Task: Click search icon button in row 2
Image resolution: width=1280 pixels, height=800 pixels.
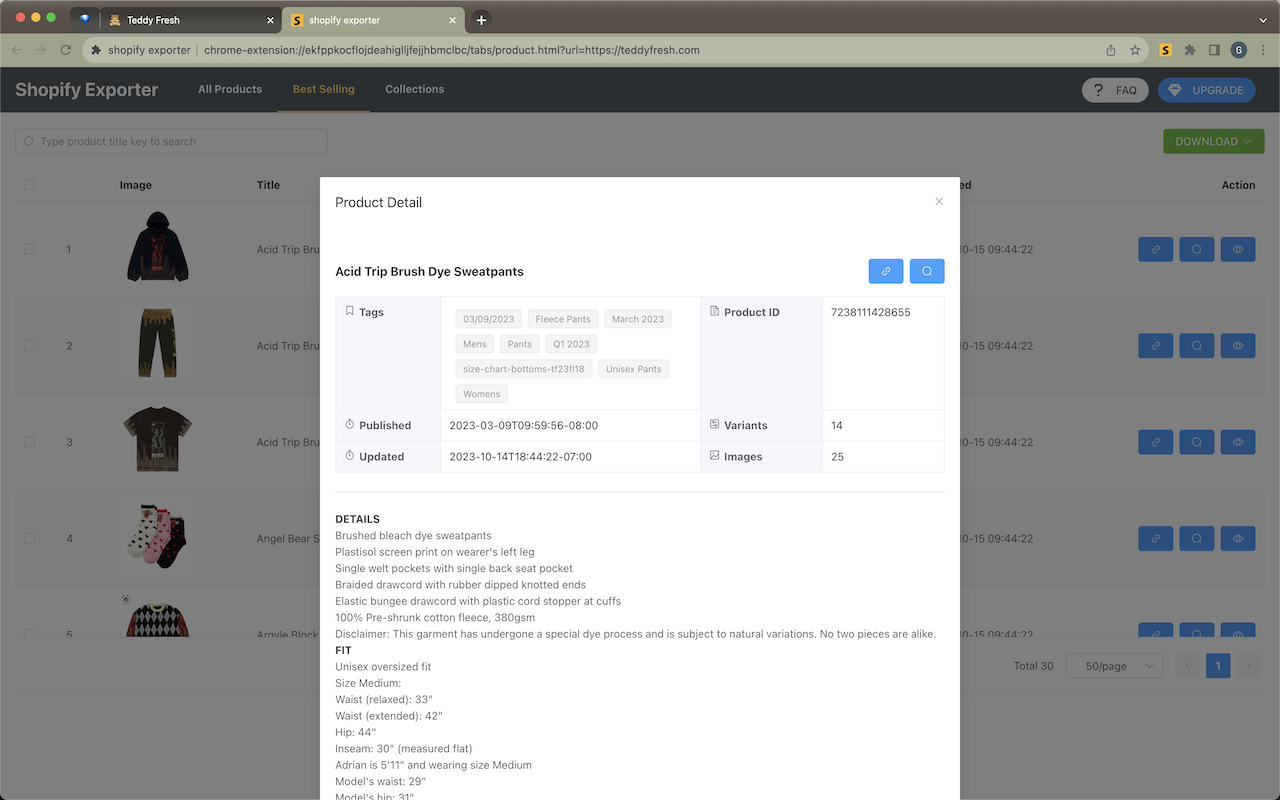Action: [x=1197, y=346]
